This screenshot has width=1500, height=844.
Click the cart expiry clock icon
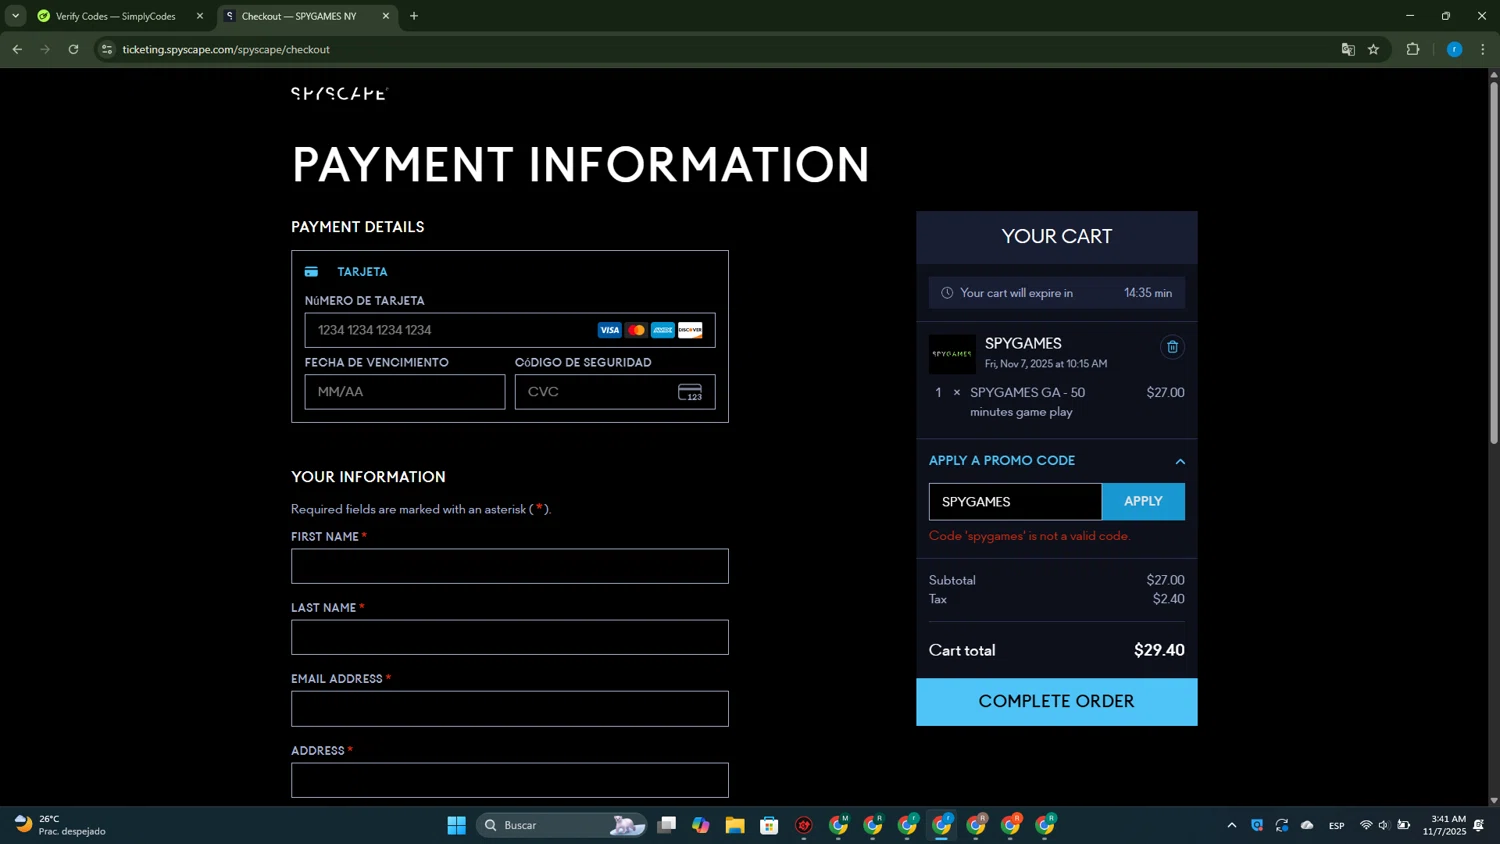coord(947,293)
